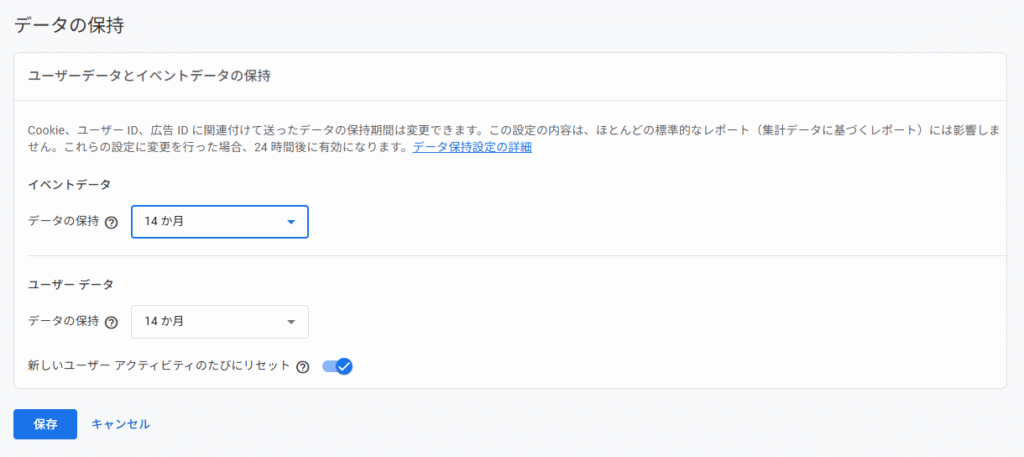Image resolution: width=1024 pixels, height=457 pixels.
Task: Click the blue checkmark knob on toggle
Action: pyautogui.click(x=344, y=367)
